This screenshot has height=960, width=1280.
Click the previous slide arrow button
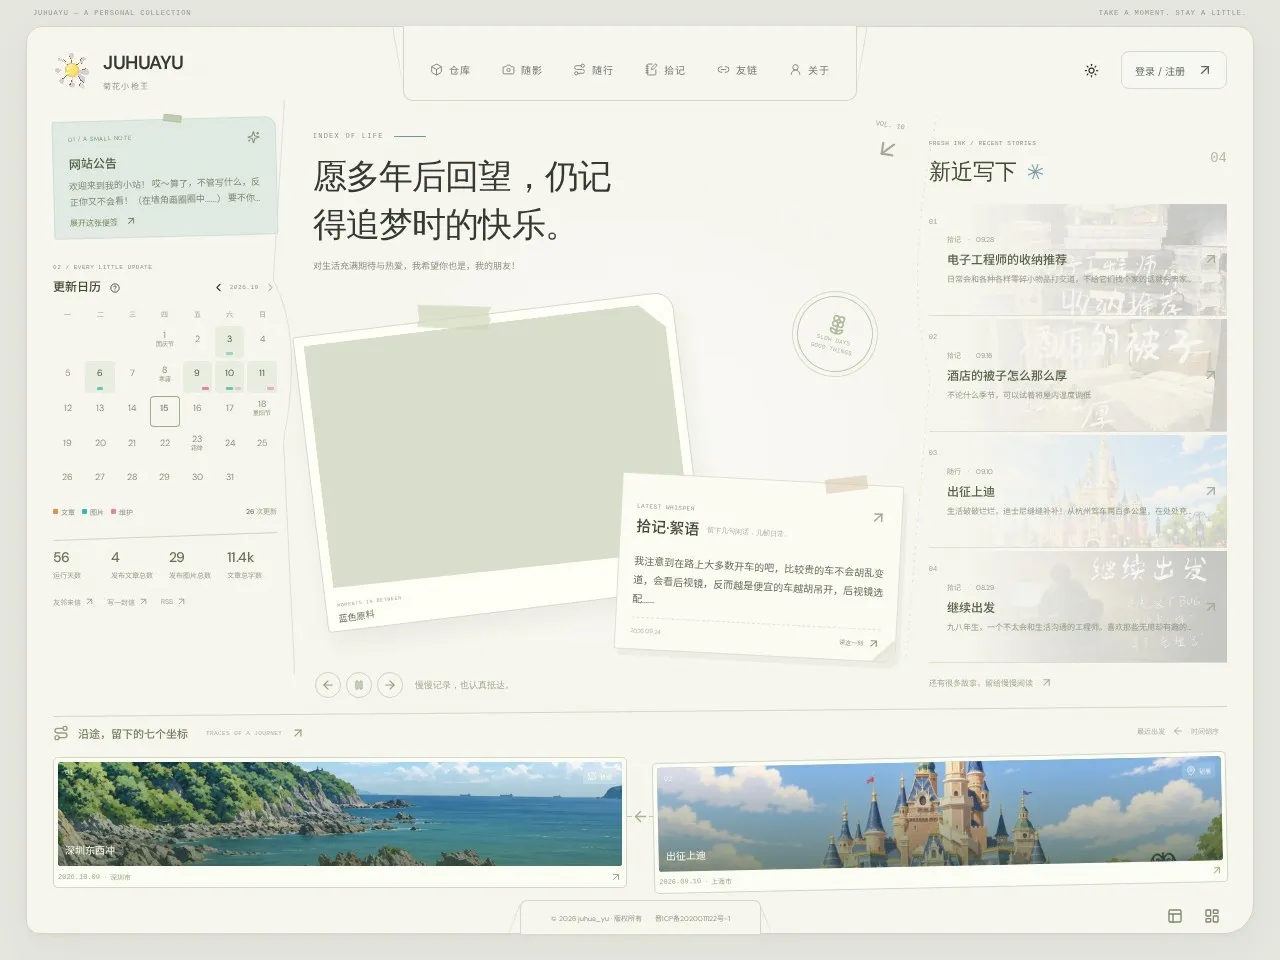coord(327,685)
